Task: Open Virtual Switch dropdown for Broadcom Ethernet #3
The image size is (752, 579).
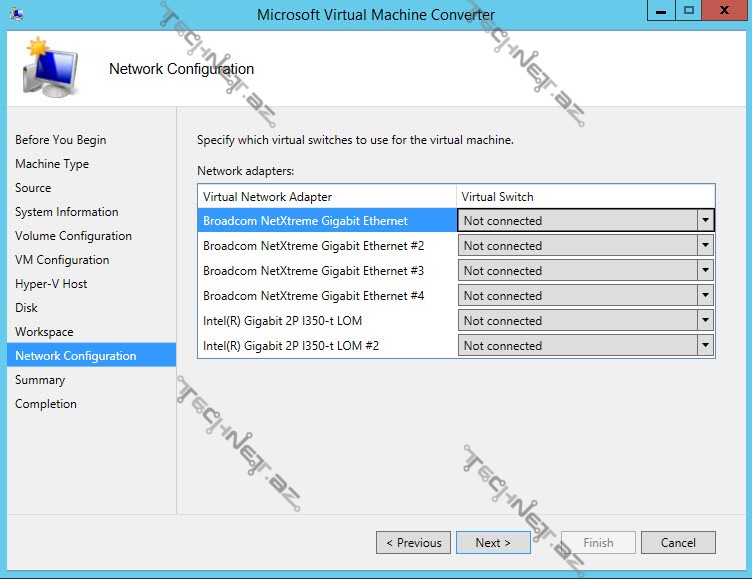Action: (705, 271)
